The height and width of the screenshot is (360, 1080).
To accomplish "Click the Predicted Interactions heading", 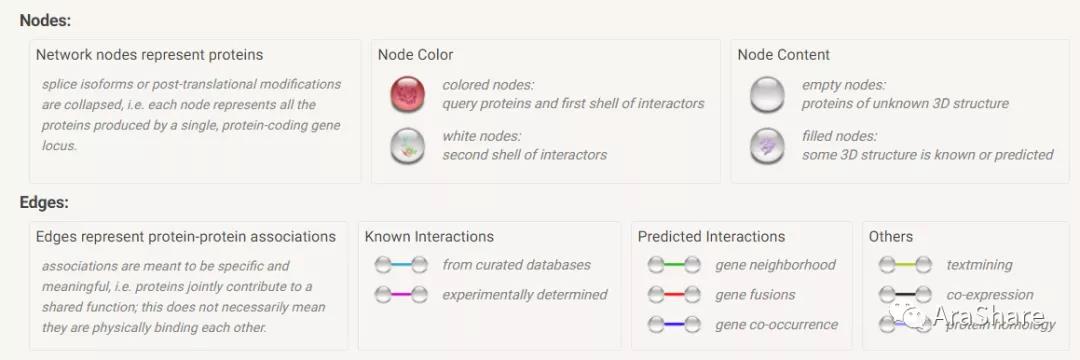I will [712, 236].
